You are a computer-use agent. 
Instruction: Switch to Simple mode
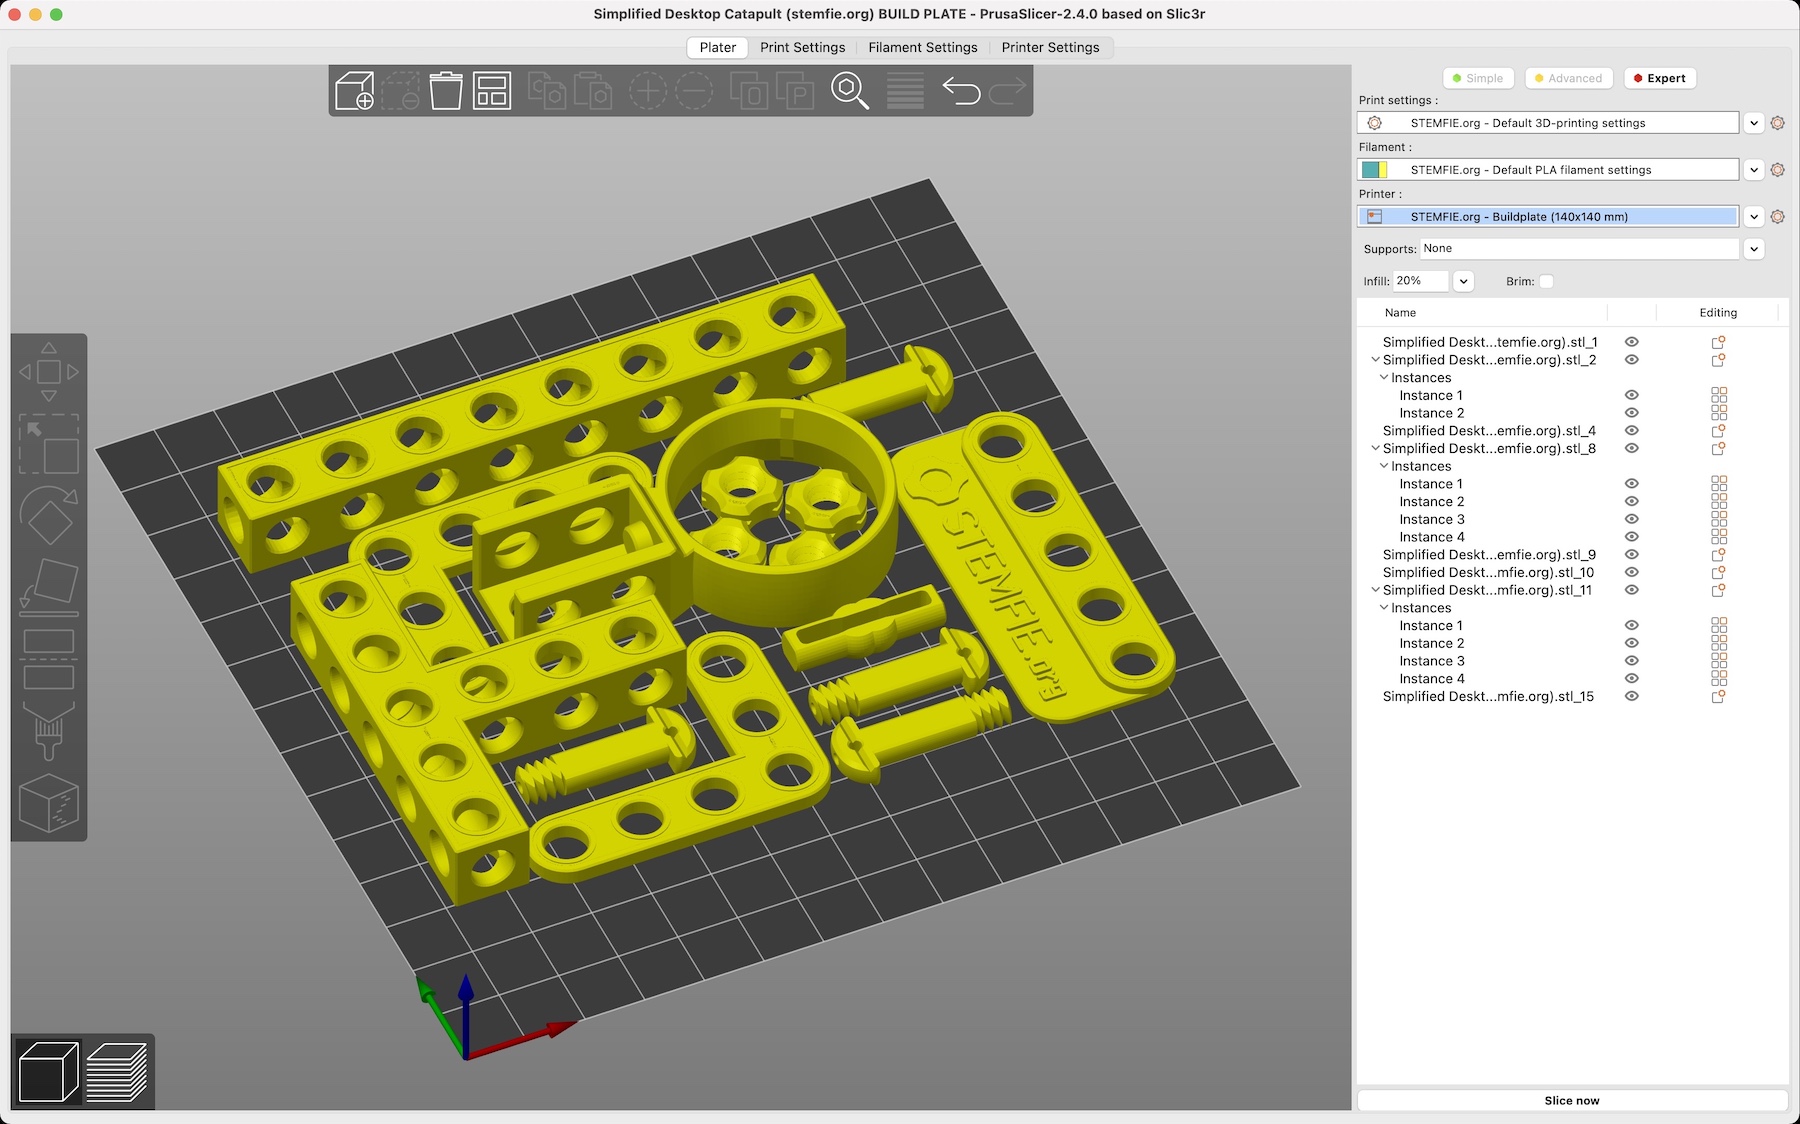click(x=1478, y=78)
